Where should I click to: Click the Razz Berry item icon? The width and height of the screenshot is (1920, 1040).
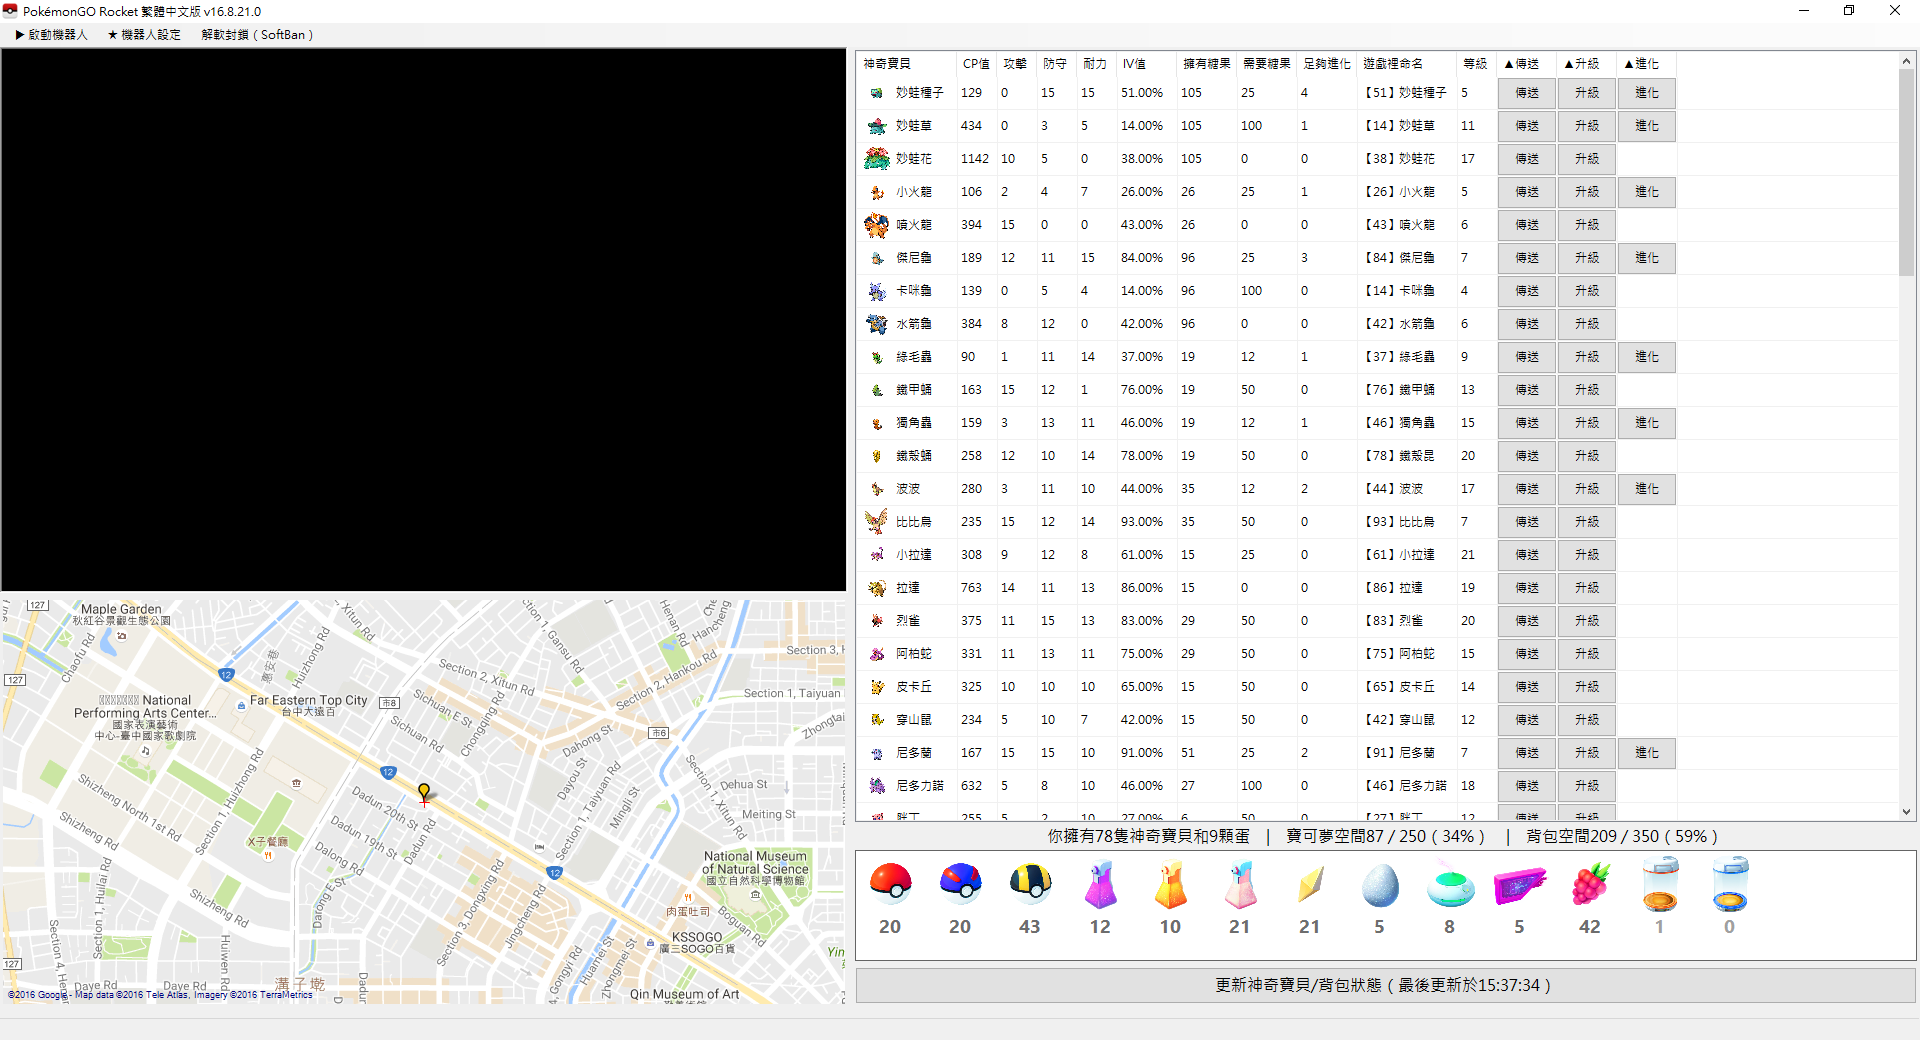(x=1589, y=885)
